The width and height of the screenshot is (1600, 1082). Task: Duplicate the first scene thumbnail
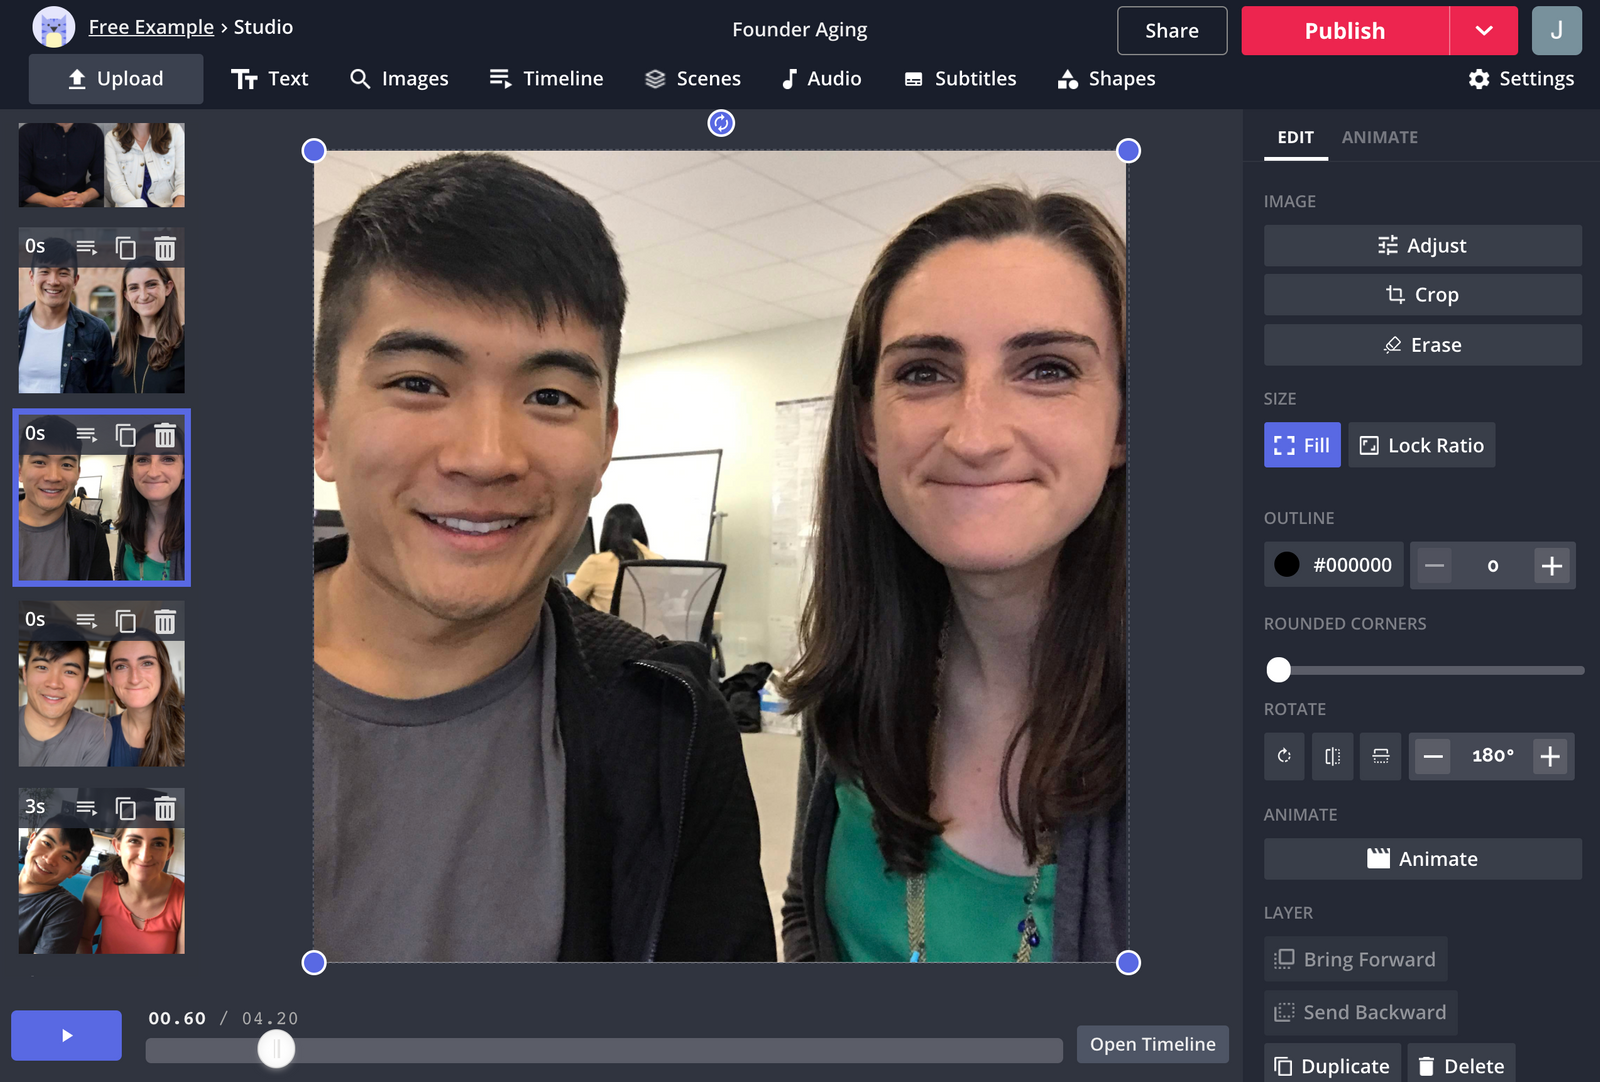click(x=126, y=248)
